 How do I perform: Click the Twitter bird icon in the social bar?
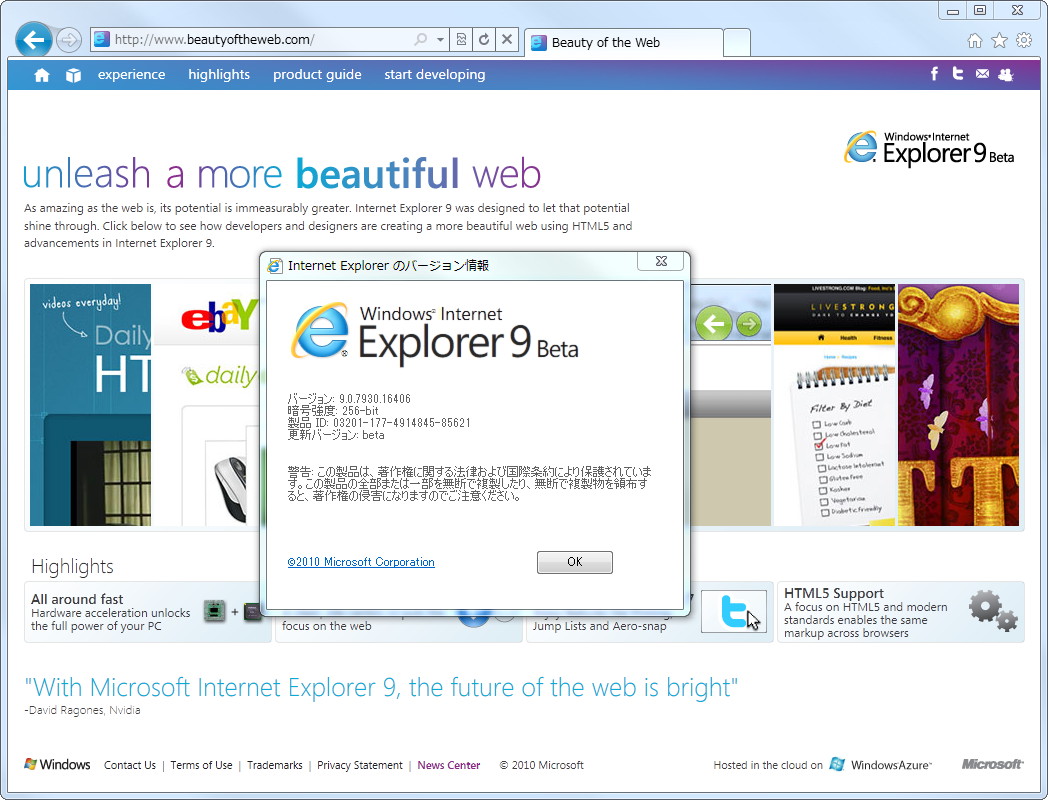click(957, 73)
